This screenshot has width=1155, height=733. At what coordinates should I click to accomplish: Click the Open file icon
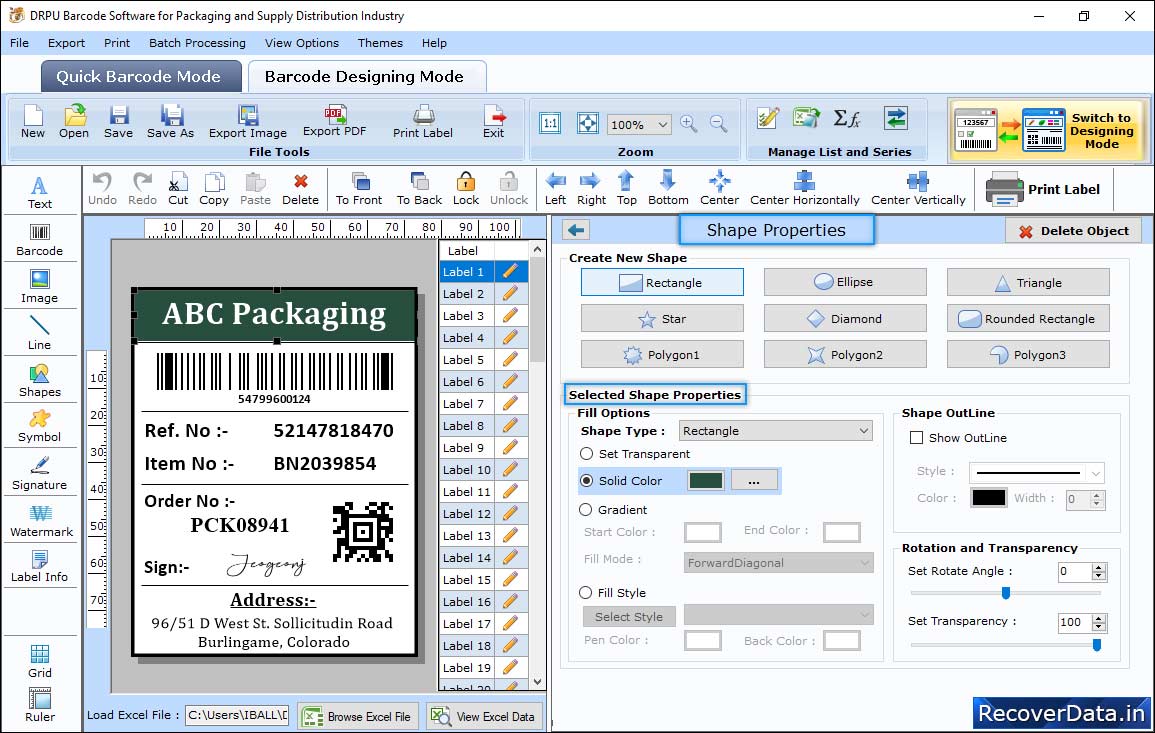coord(74,122)
